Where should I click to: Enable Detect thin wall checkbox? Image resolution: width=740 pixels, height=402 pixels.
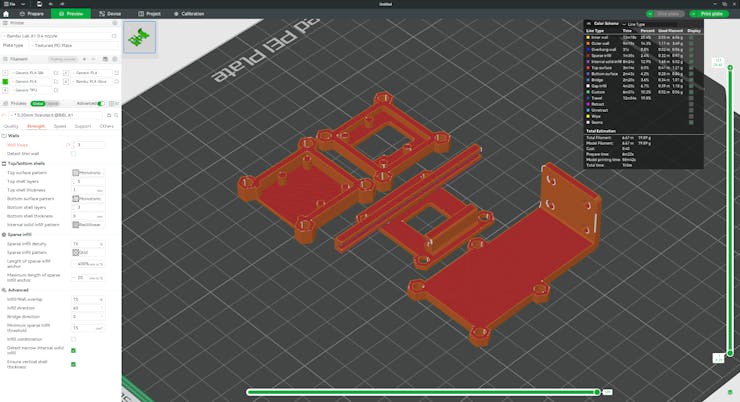73,154
